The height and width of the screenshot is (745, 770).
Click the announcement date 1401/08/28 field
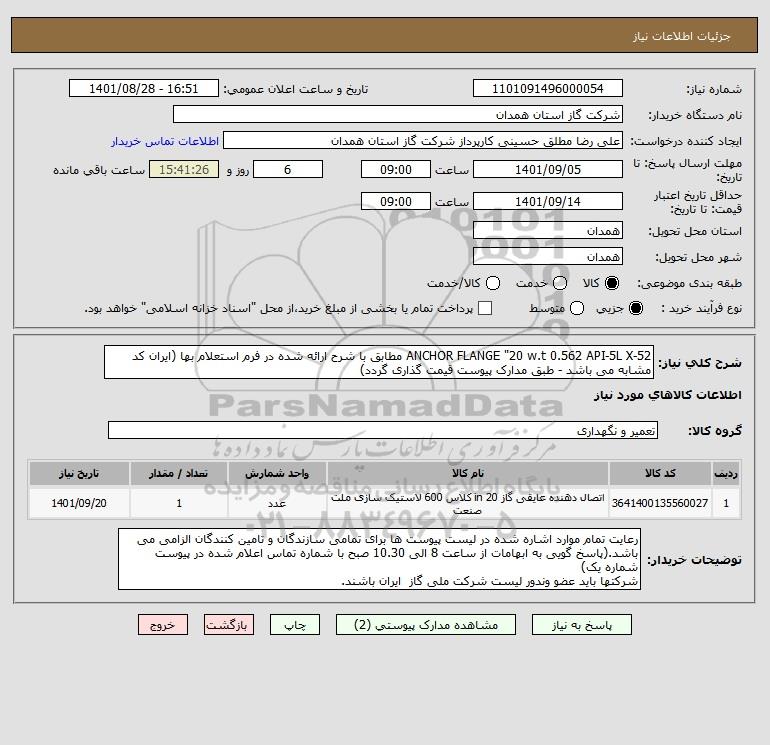point(144,88)
